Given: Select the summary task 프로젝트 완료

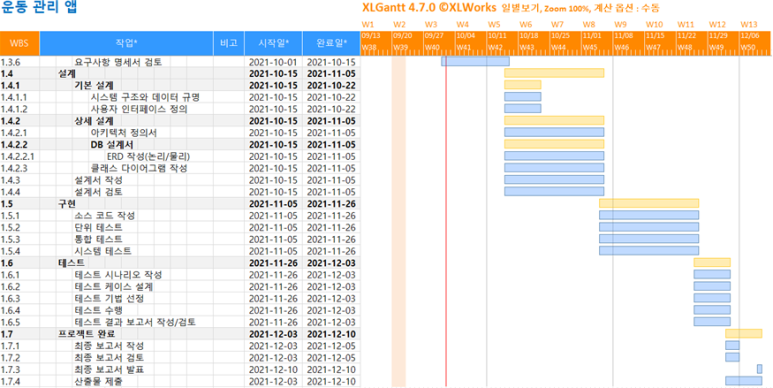Looking at the screenshot, I should click(86, 334).
